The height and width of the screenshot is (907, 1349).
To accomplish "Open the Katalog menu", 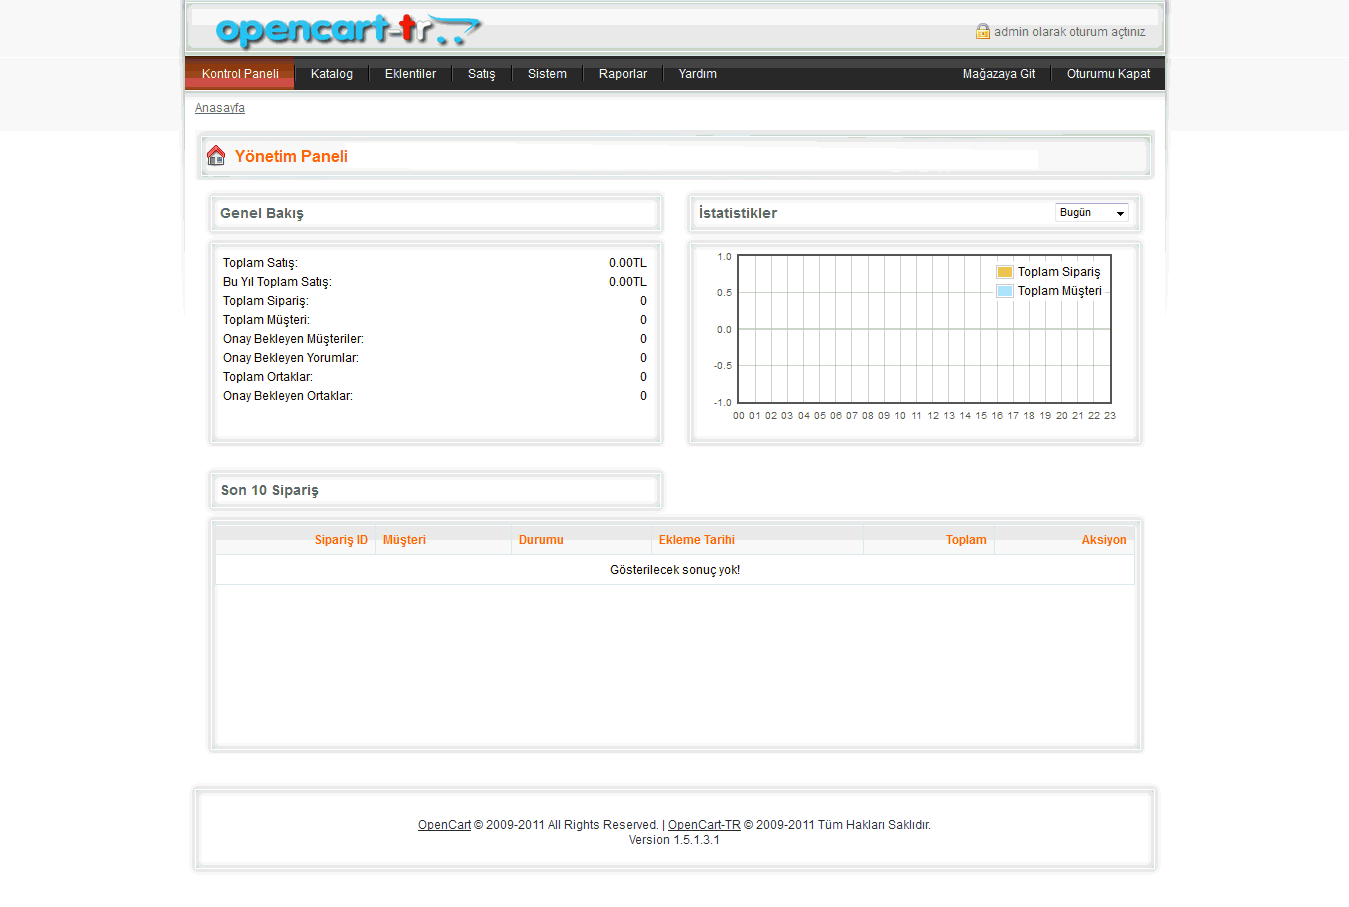I will [331, 74].
